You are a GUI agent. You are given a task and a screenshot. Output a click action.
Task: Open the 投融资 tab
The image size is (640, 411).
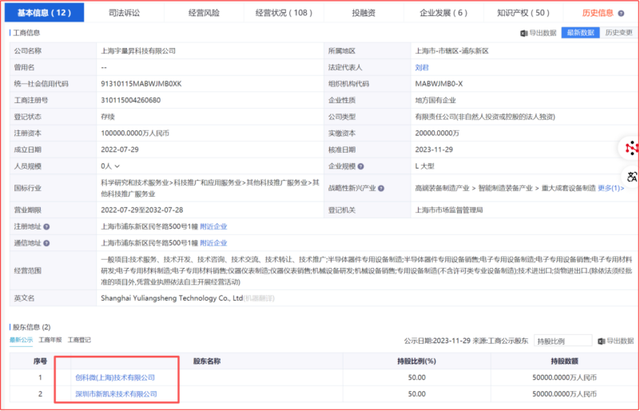click(x=364, y=13)
